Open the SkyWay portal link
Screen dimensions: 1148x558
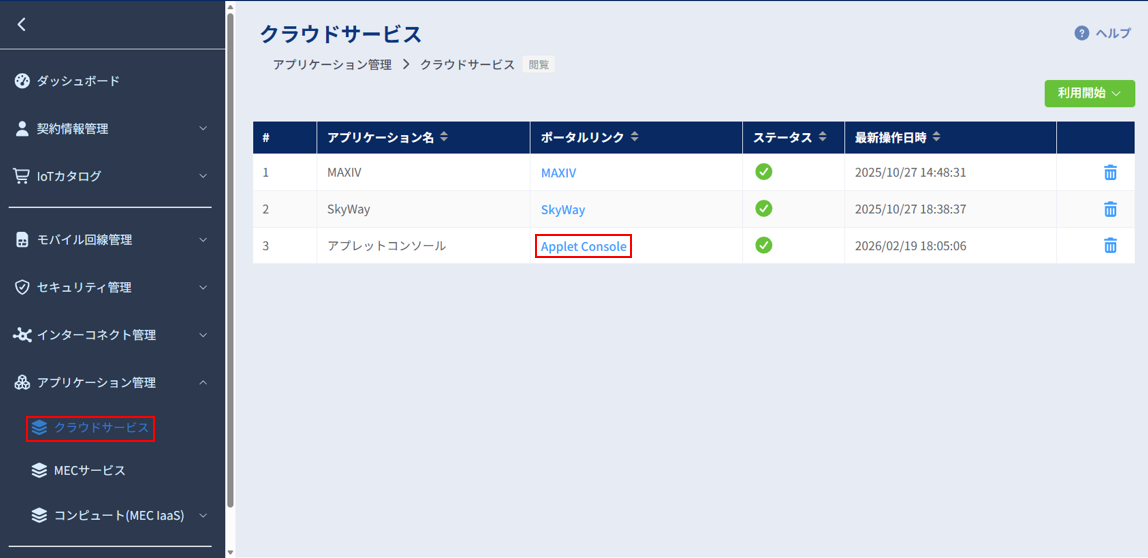[563, 210]
